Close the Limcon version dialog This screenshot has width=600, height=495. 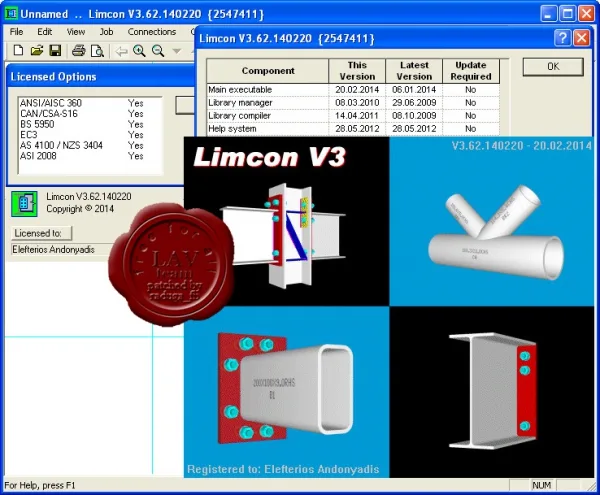[x=582, y=38]
